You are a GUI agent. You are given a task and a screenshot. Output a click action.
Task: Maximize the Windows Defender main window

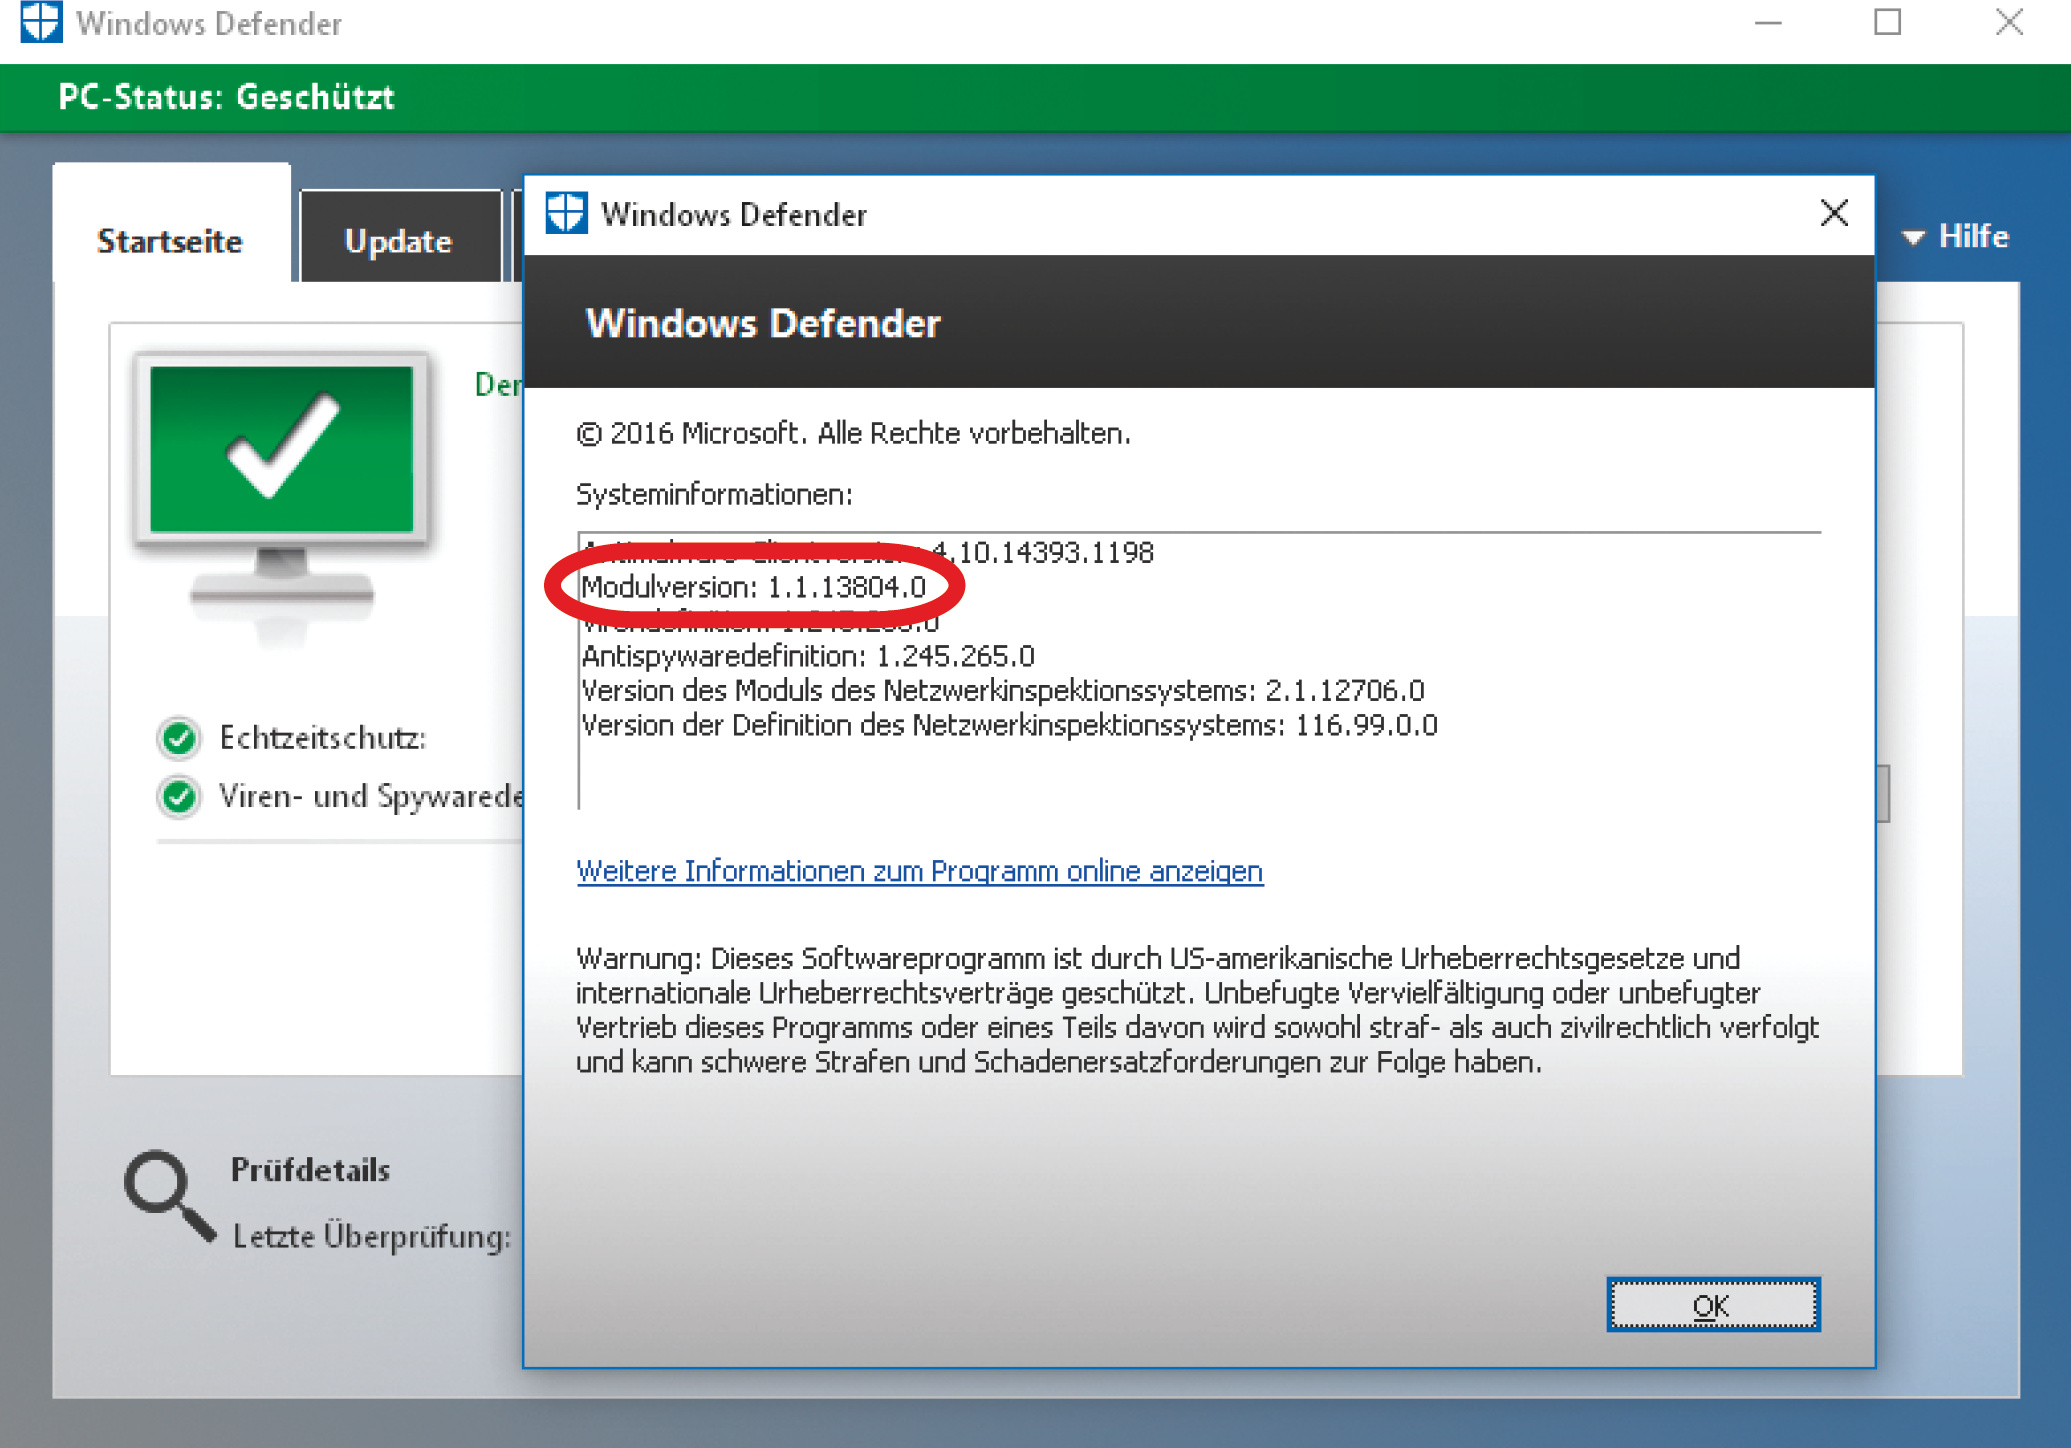coord(1887,22)
